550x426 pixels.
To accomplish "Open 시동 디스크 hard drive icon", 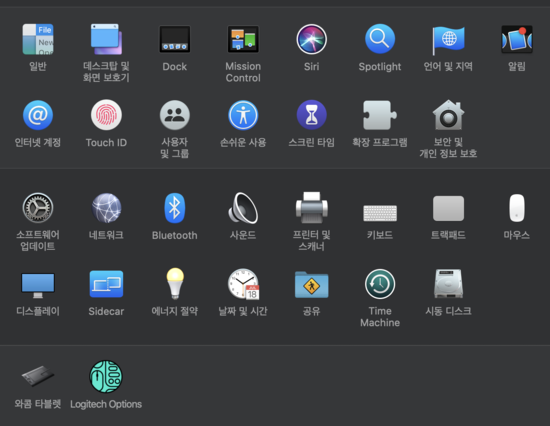I will point(448,284).
